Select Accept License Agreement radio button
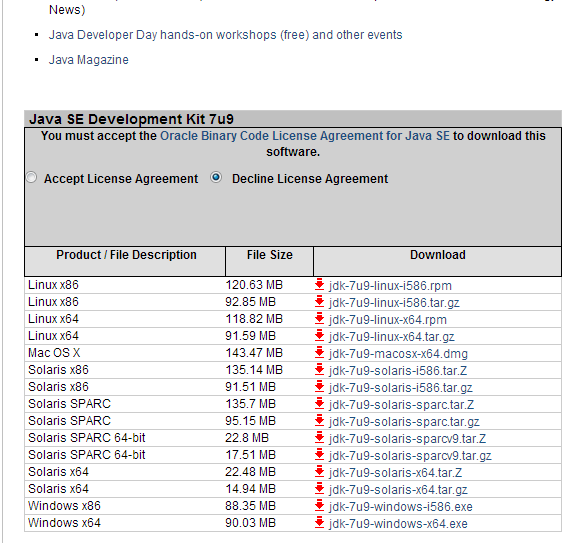The image size is (580, 543). point(31,178)
